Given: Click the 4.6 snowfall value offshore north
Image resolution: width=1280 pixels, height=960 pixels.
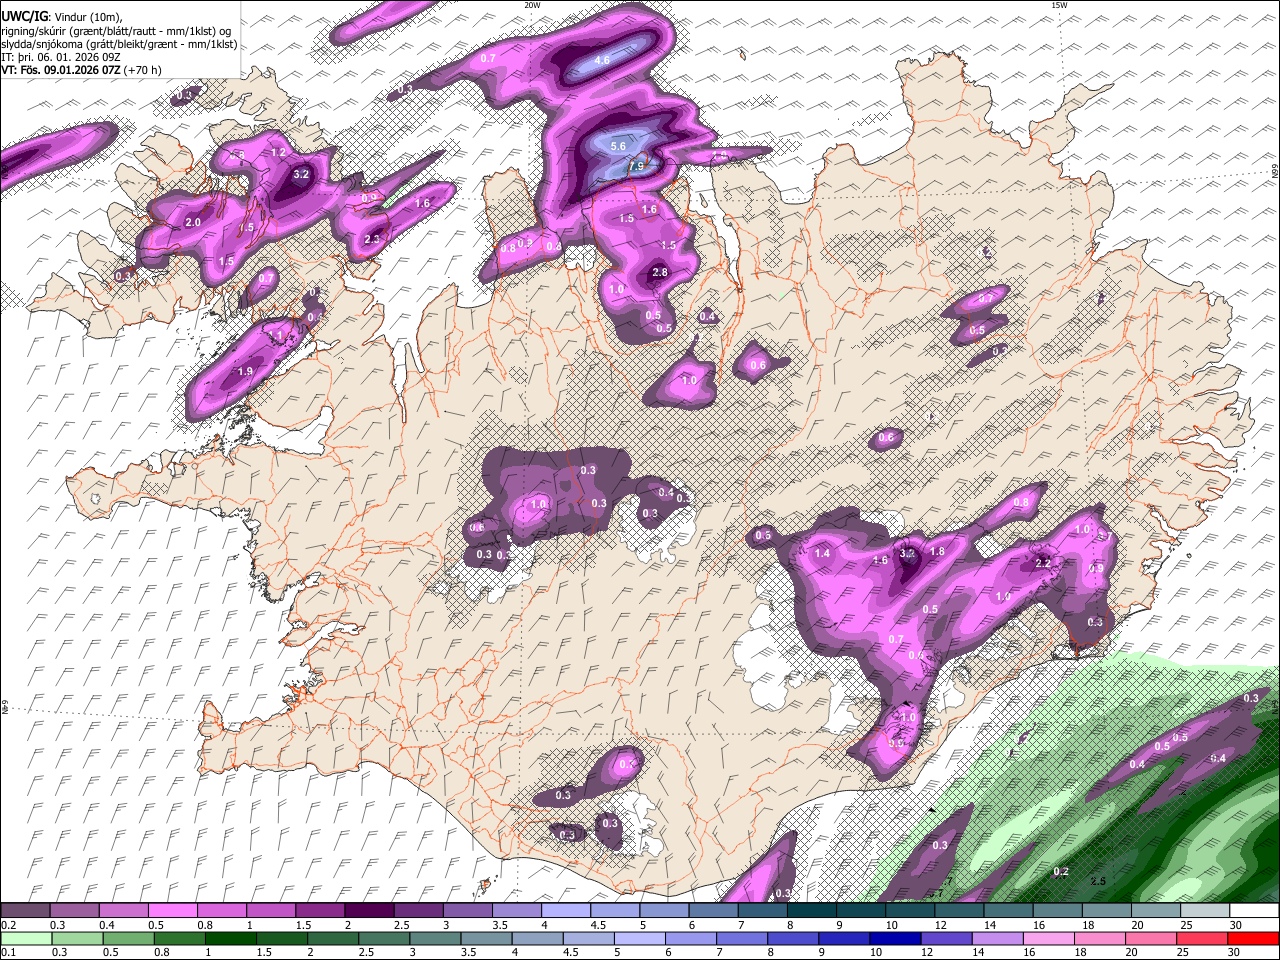Looking at the screenshot, I should (602, 60).
